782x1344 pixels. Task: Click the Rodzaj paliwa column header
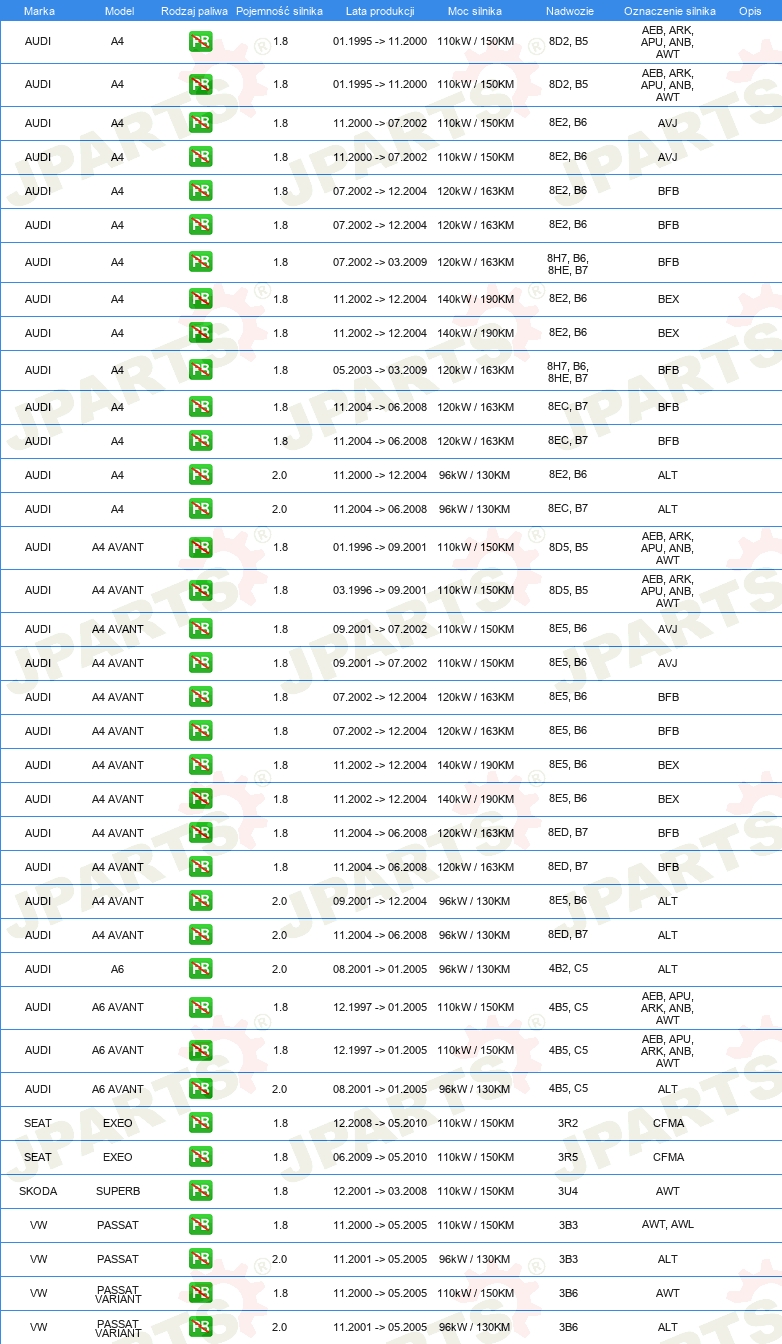click(x=195, y=10)
